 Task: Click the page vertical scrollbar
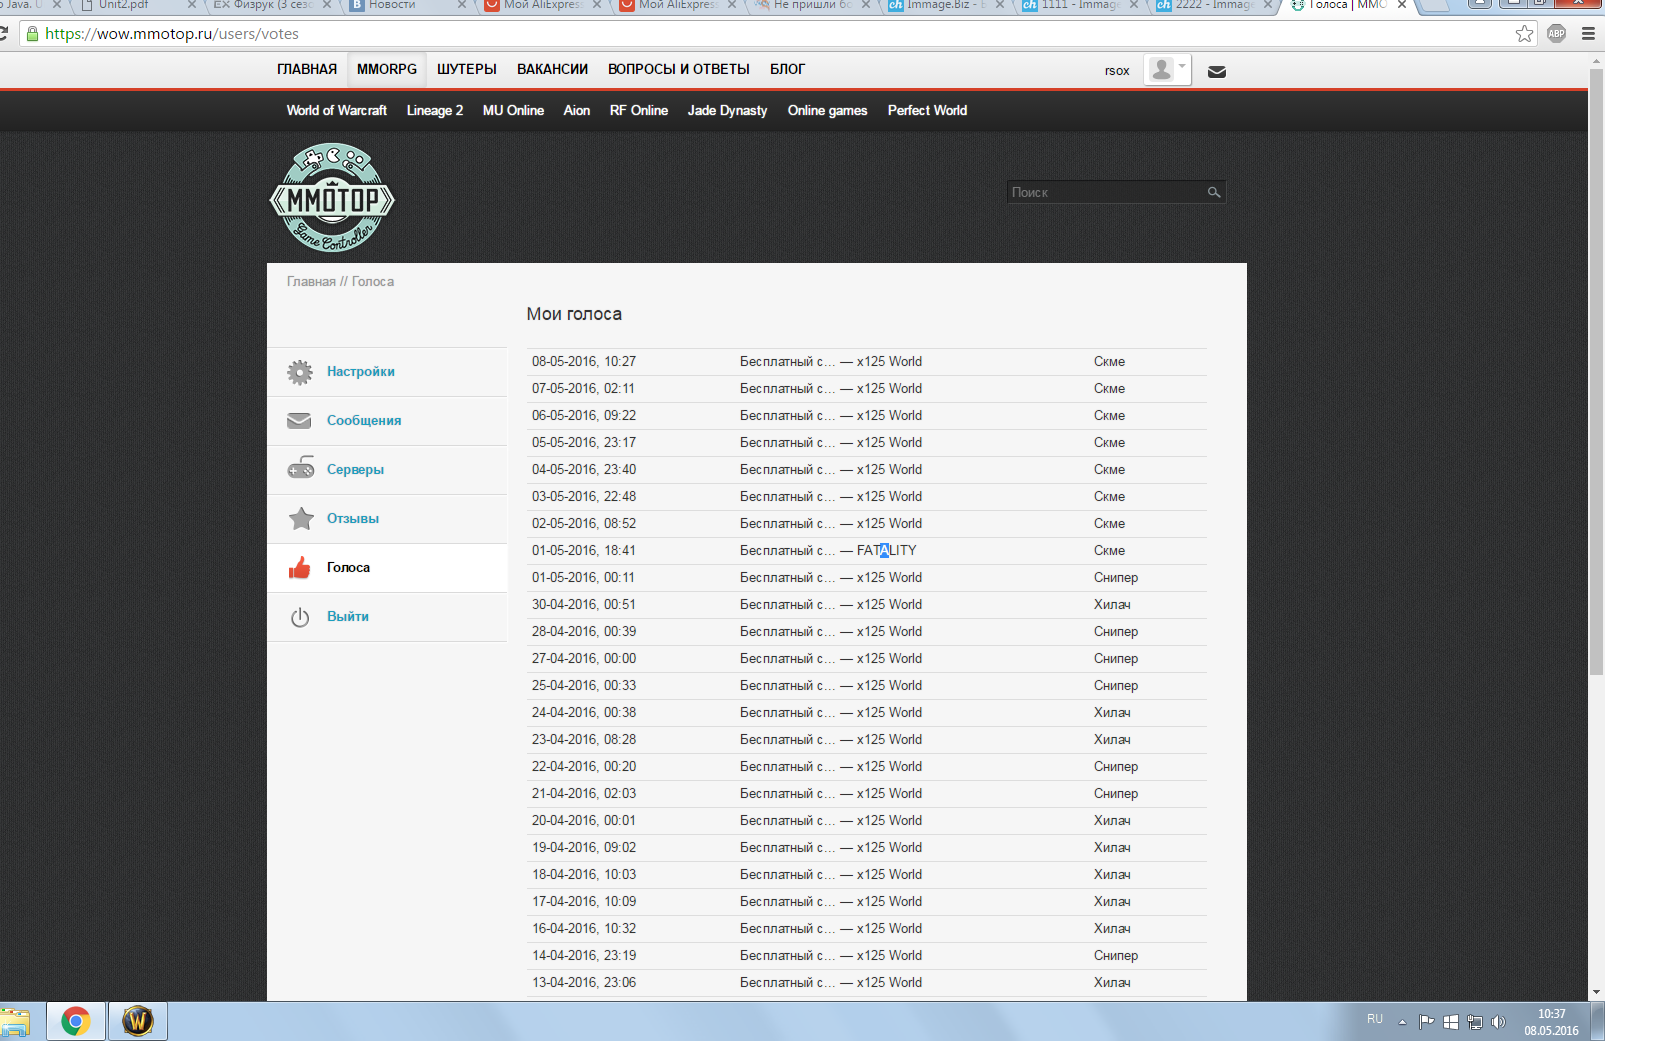pos(1596,400)
